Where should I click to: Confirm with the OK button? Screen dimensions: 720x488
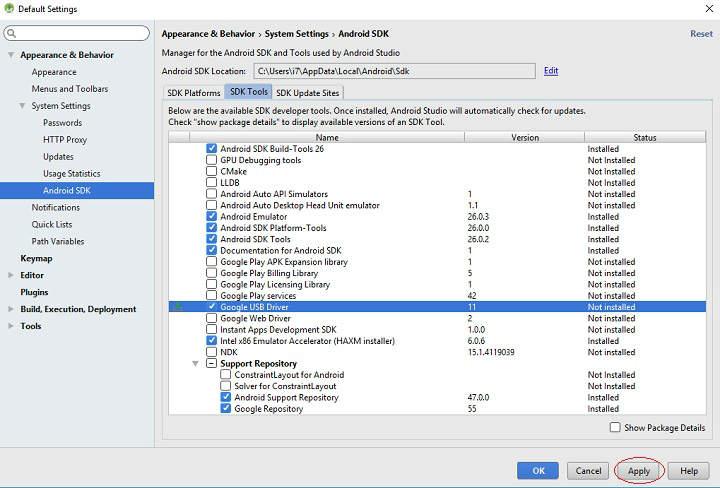coord(538,471)
